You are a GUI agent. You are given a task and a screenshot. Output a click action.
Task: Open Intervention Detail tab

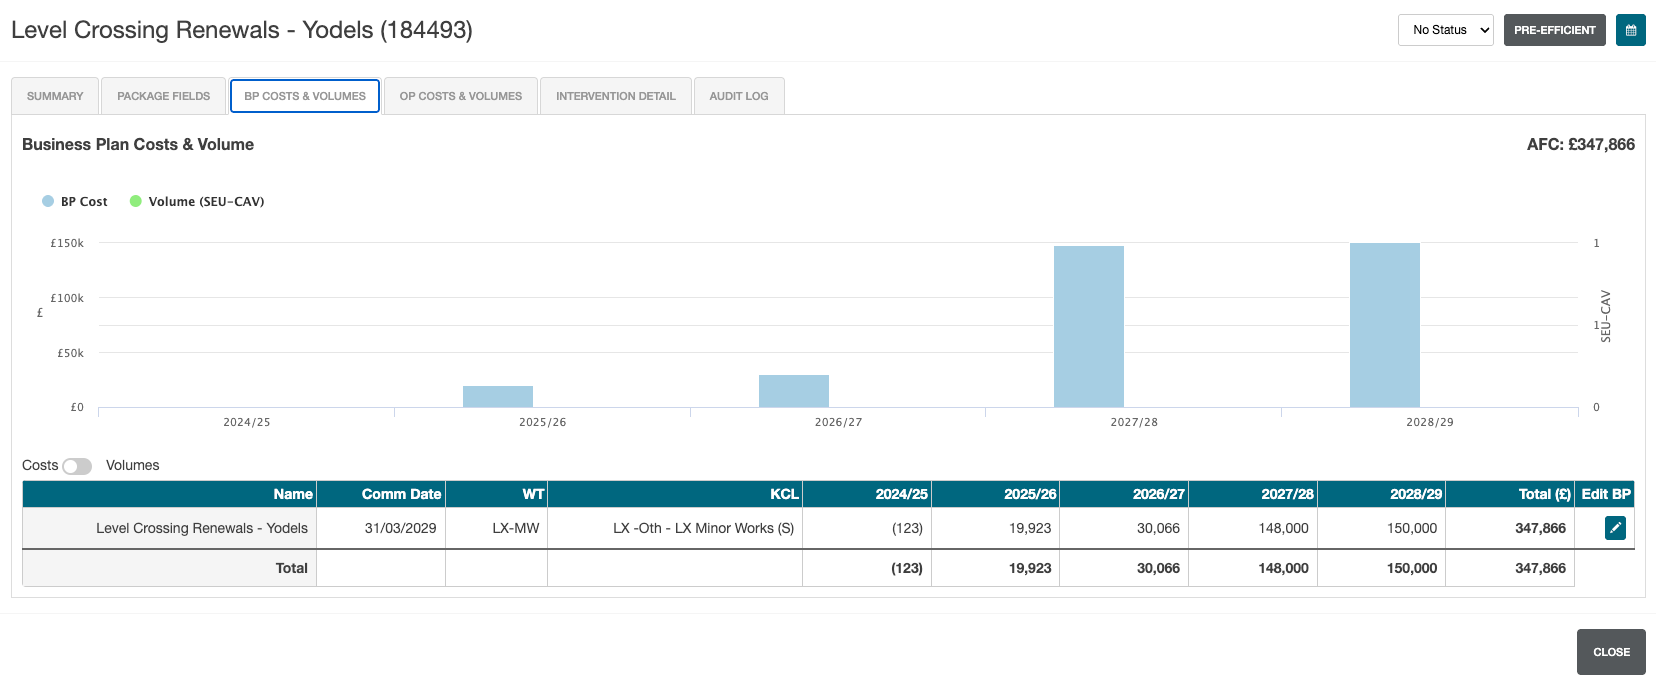616,96
